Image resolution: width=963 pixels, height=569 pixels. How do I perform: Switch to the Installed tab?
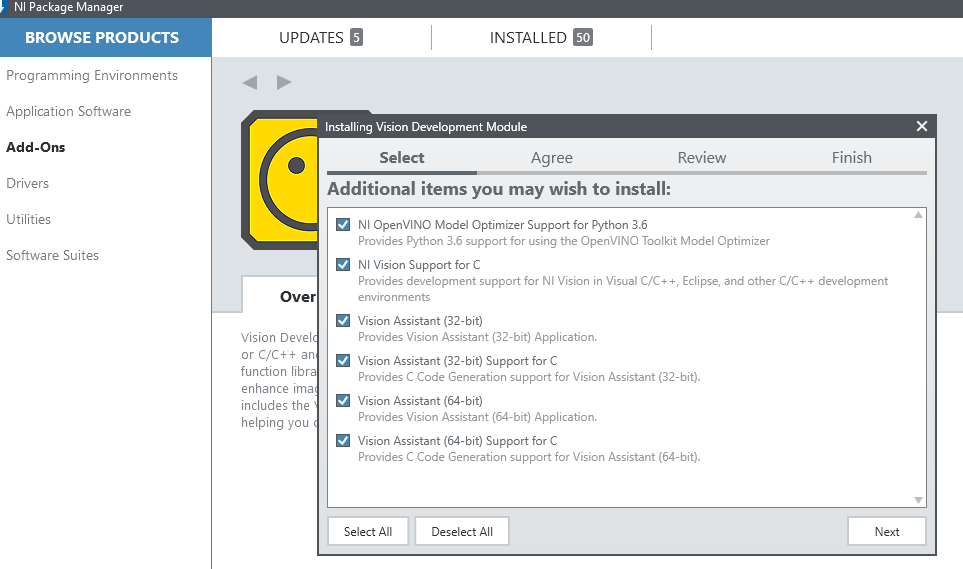pos(541,37)
